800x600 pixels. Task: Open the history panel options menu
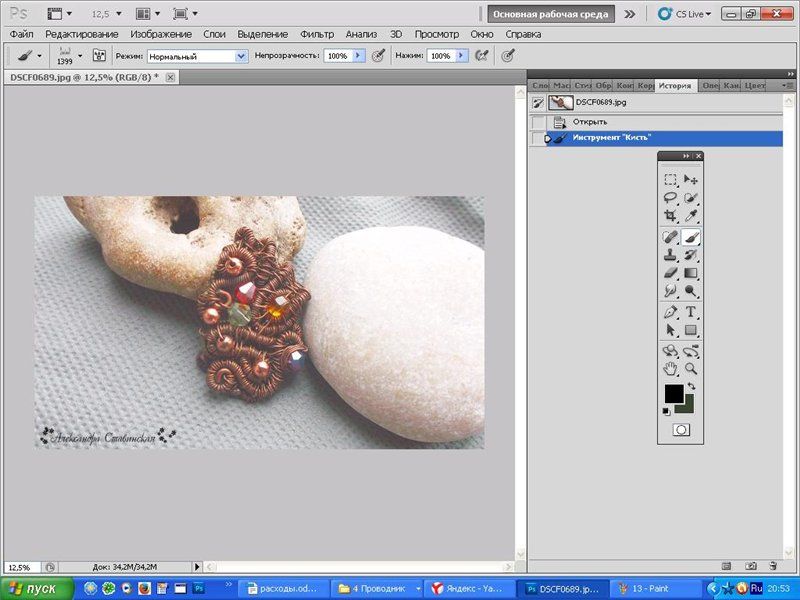(786, 86)
